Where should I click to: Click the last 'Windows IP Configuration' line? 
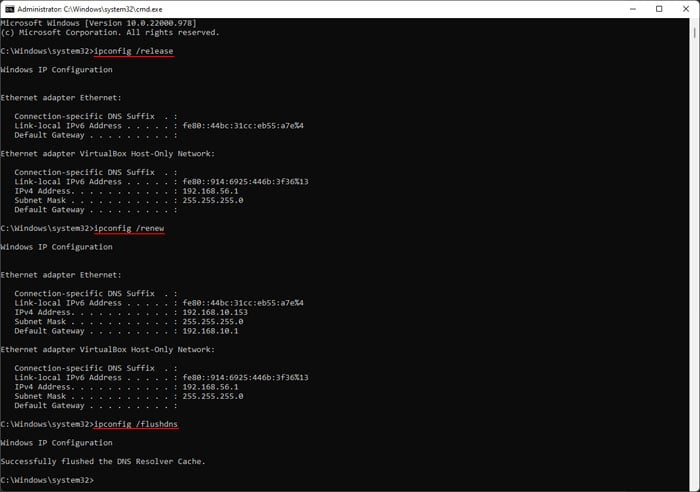tap(56, 442)
